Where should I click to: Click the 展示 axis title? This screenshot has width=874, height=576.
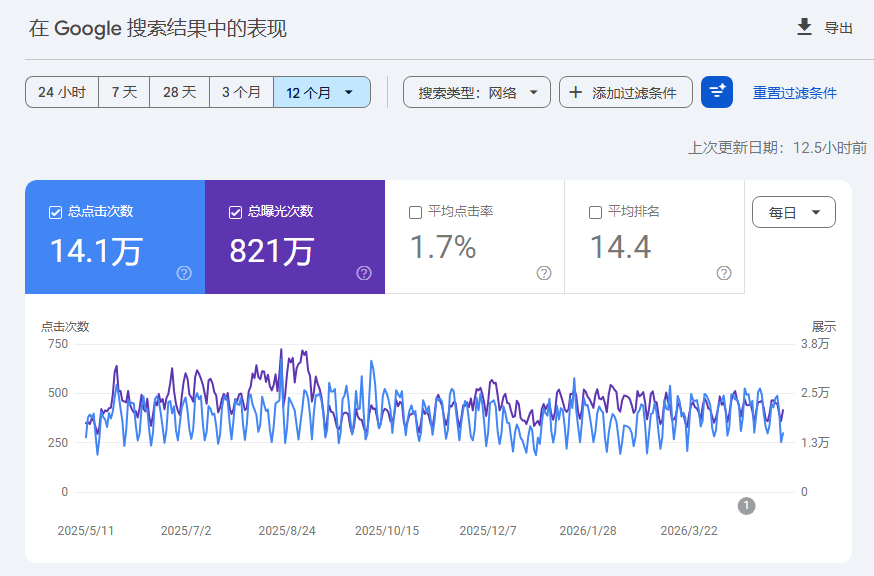click(x=824, y=327)
